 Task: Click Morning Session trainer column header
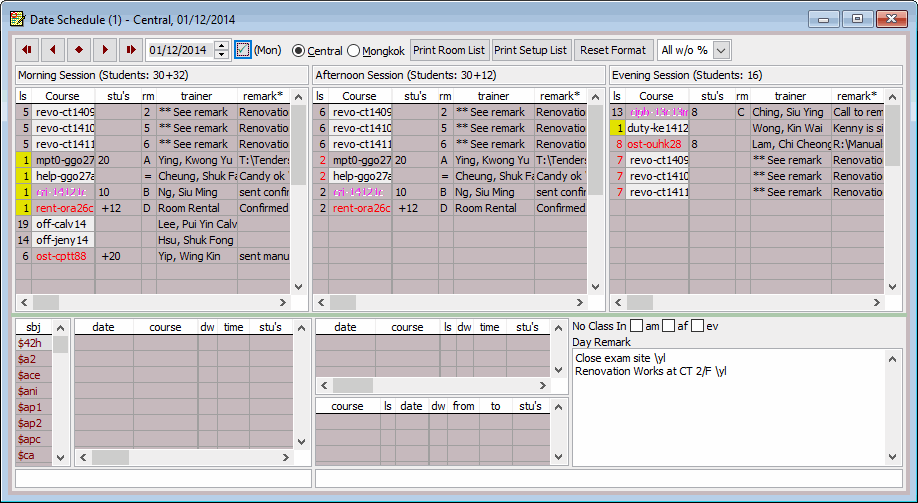(197, 96)
